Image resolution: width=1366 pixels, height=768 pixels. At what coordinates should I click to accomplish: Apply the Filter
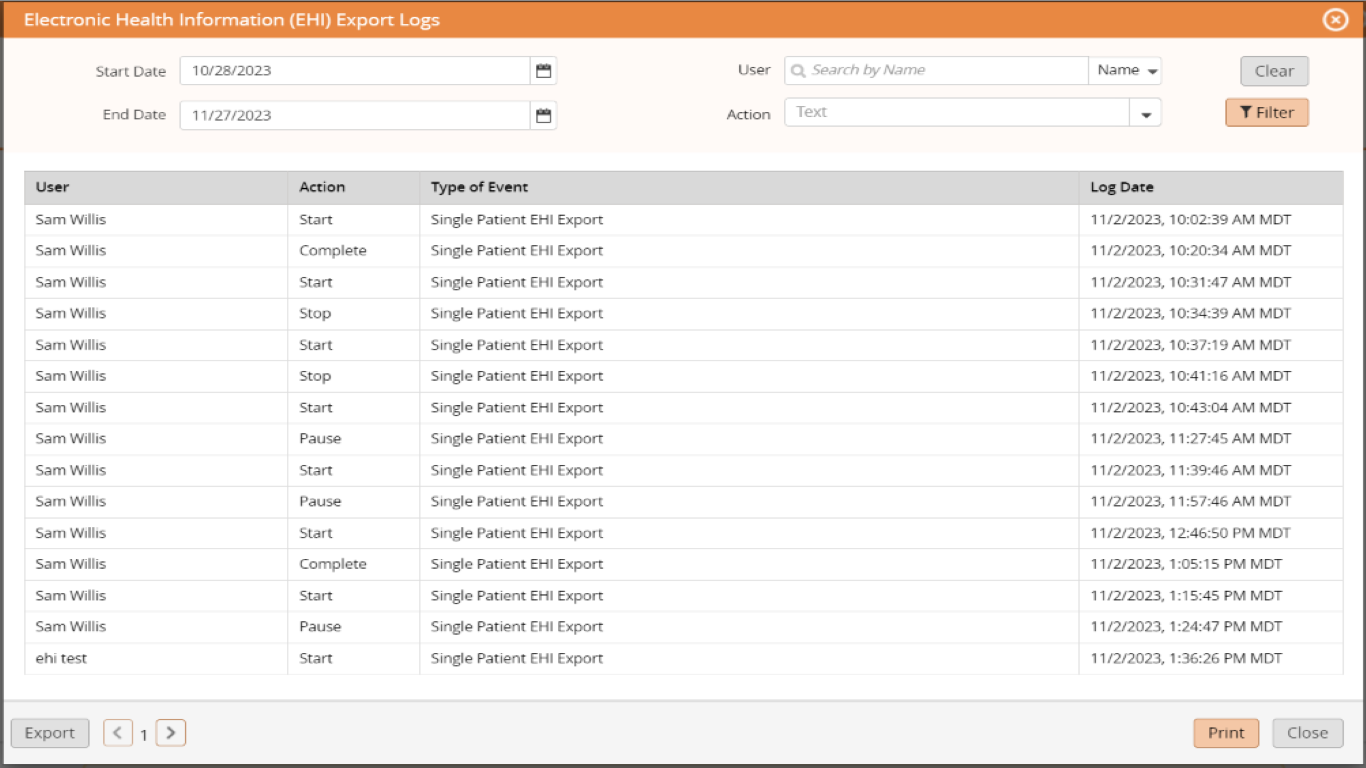tap(1267, 113)
